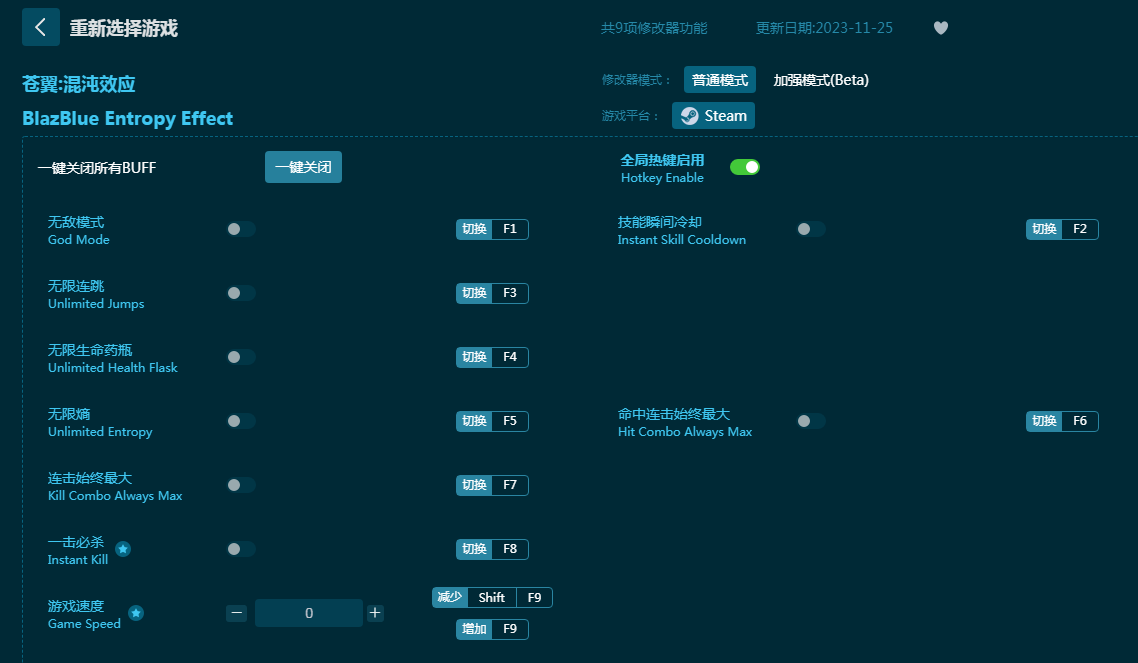Image resolution: width=1138 pixels, height=663 pixels.
Task: Click the 游戏平台 label
Action: click(x=630, y=116)
